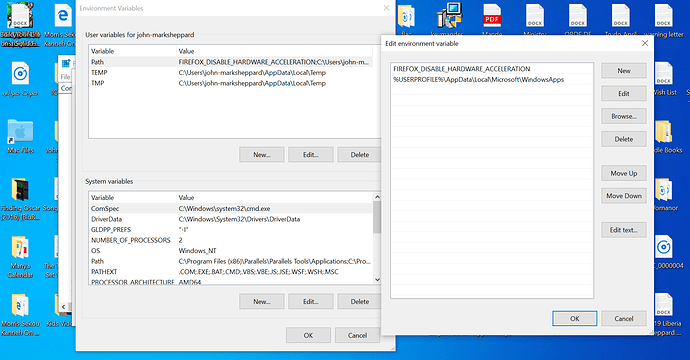
Task: Click Edit... under System variables
Action: (311, 301)
